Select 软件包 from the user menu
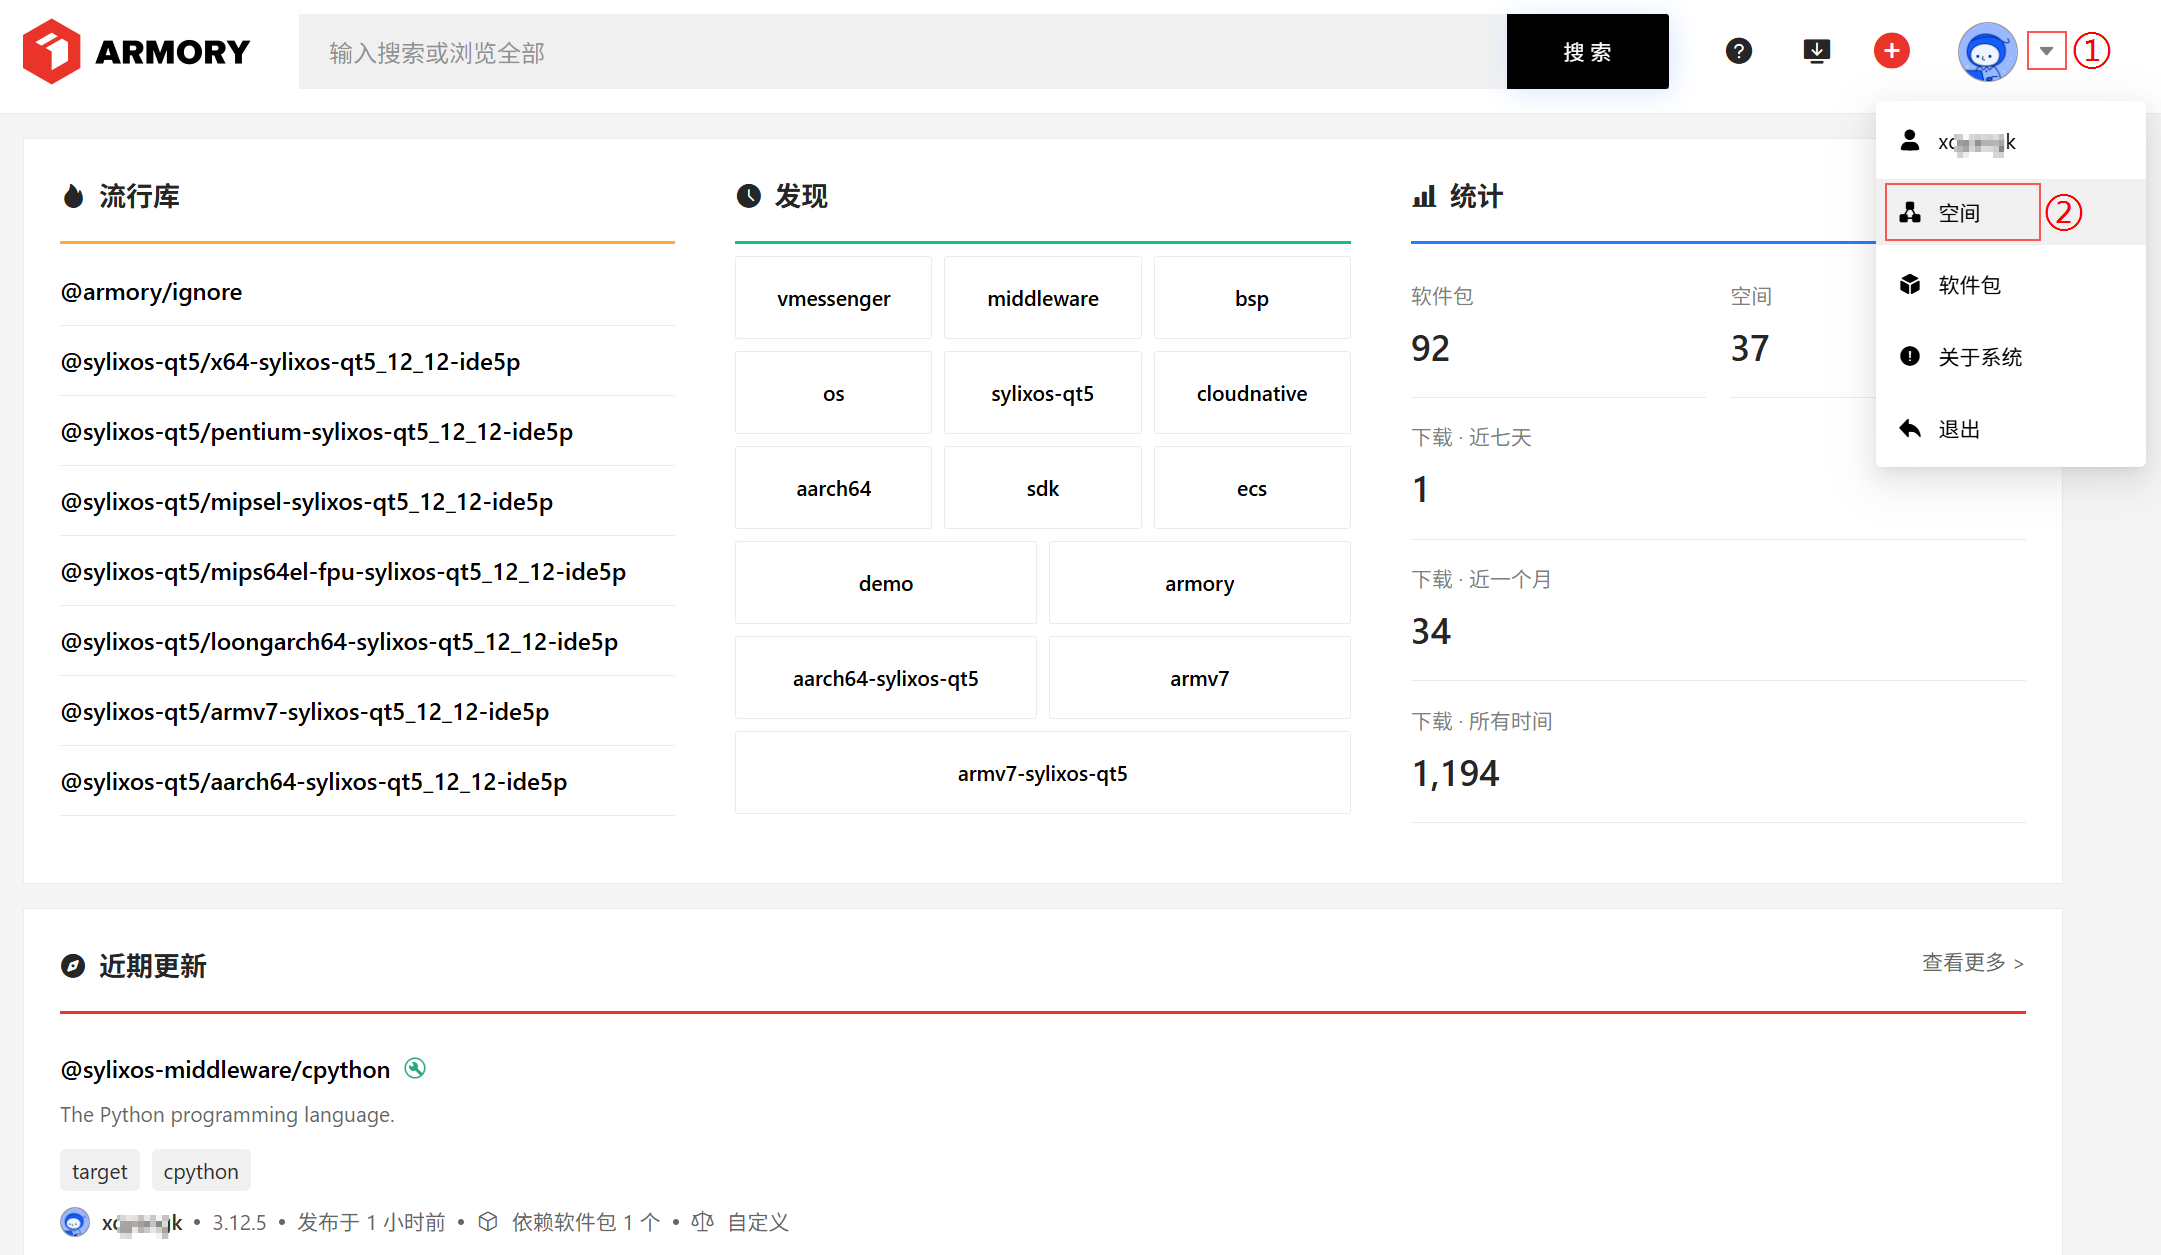Viewport: 2161px width, 1255px height. point(1968,285)
